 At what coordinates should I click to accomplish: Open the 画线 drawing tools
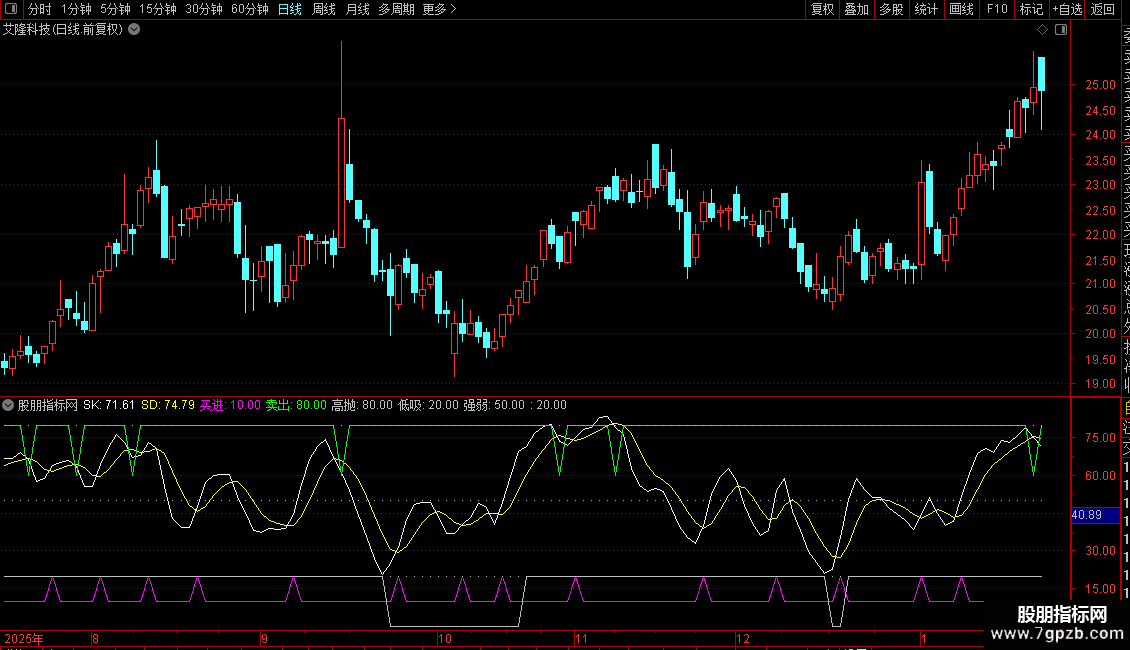pos(961,9)
